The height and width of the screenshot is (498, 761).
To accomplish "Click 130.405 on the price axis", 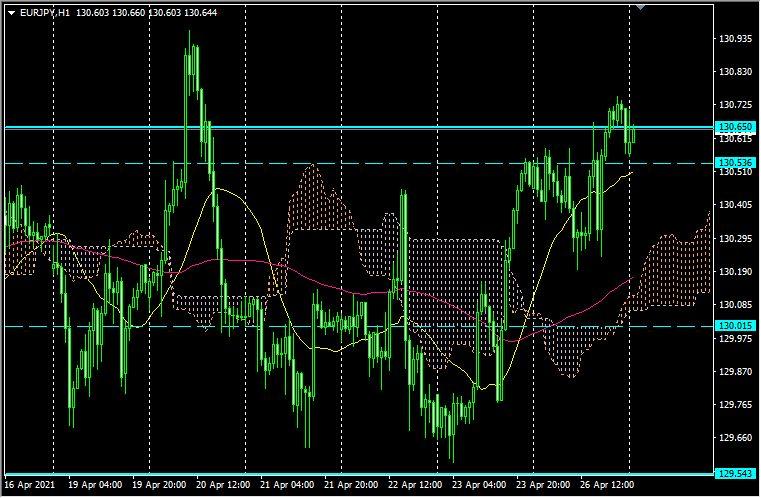I will pyautogui.click(x=735, y=205).
